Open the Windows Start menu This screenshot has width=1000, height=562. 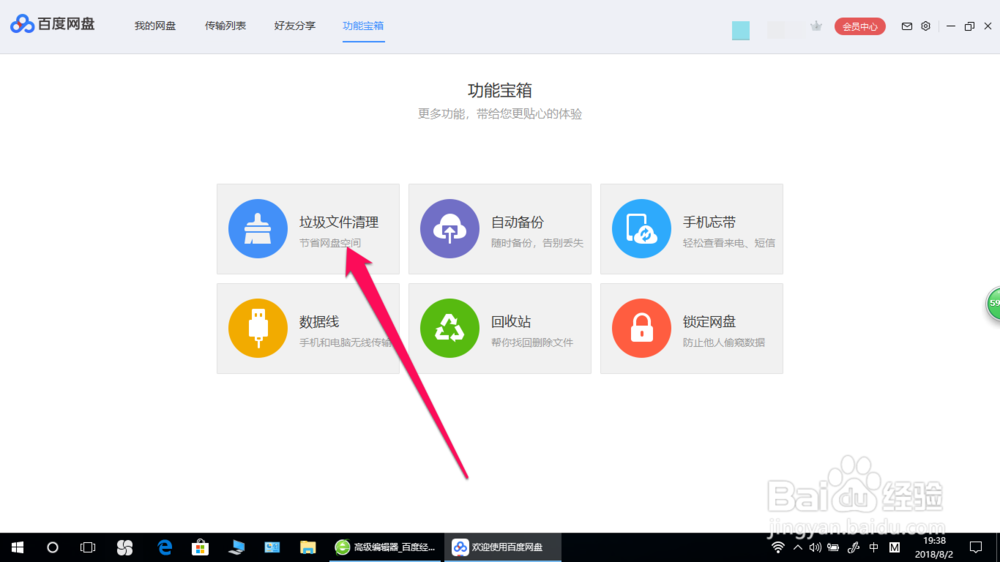coord(17,547)
